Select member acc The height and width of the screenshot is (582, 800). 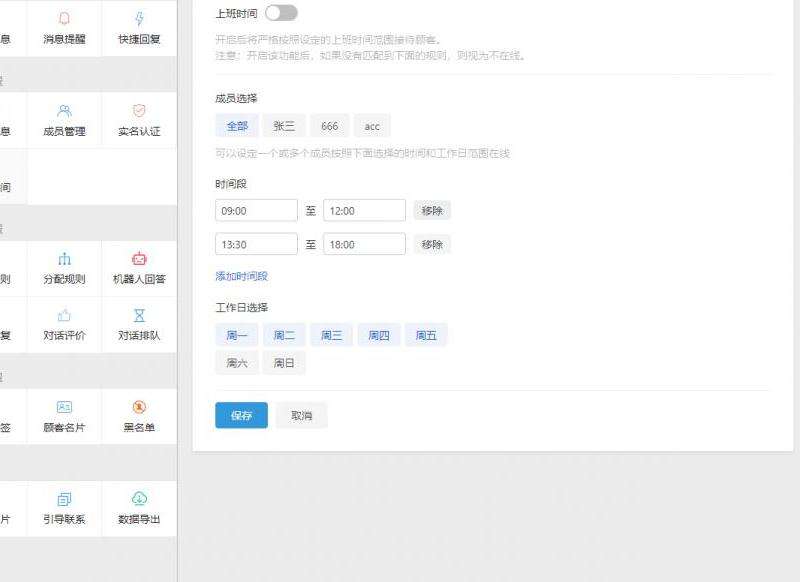point(372,126)
